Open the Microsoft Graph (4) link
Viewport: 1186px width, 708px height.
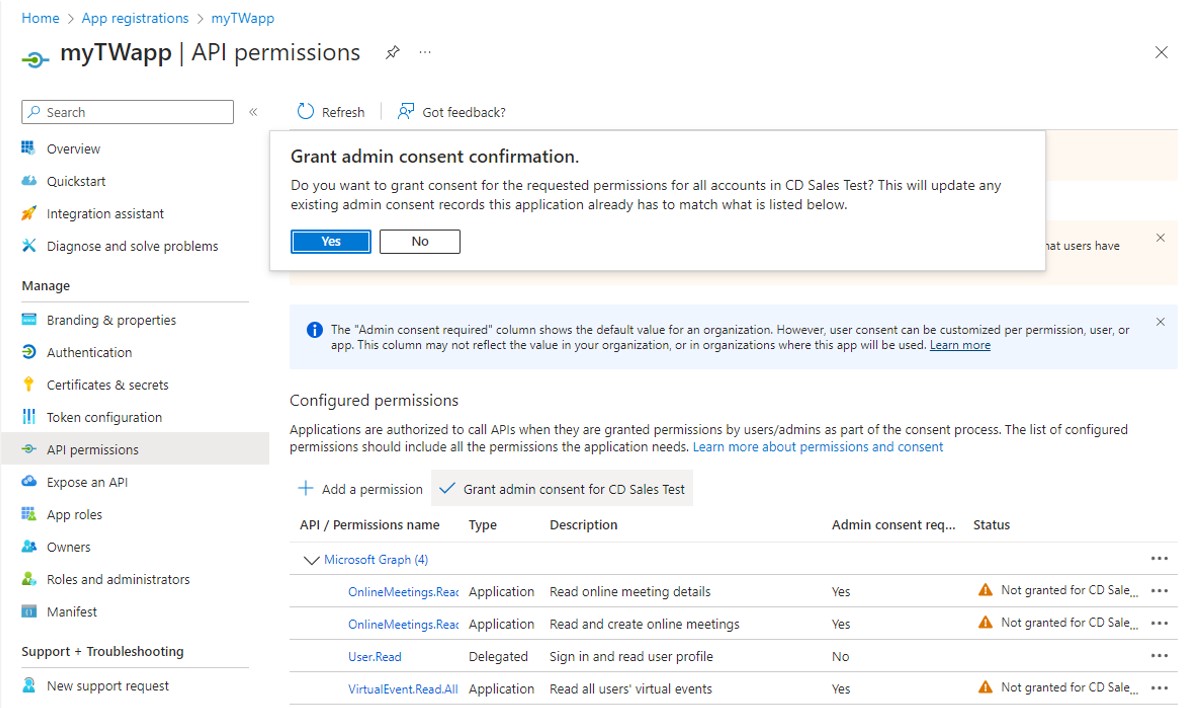(x=376, y=560)
